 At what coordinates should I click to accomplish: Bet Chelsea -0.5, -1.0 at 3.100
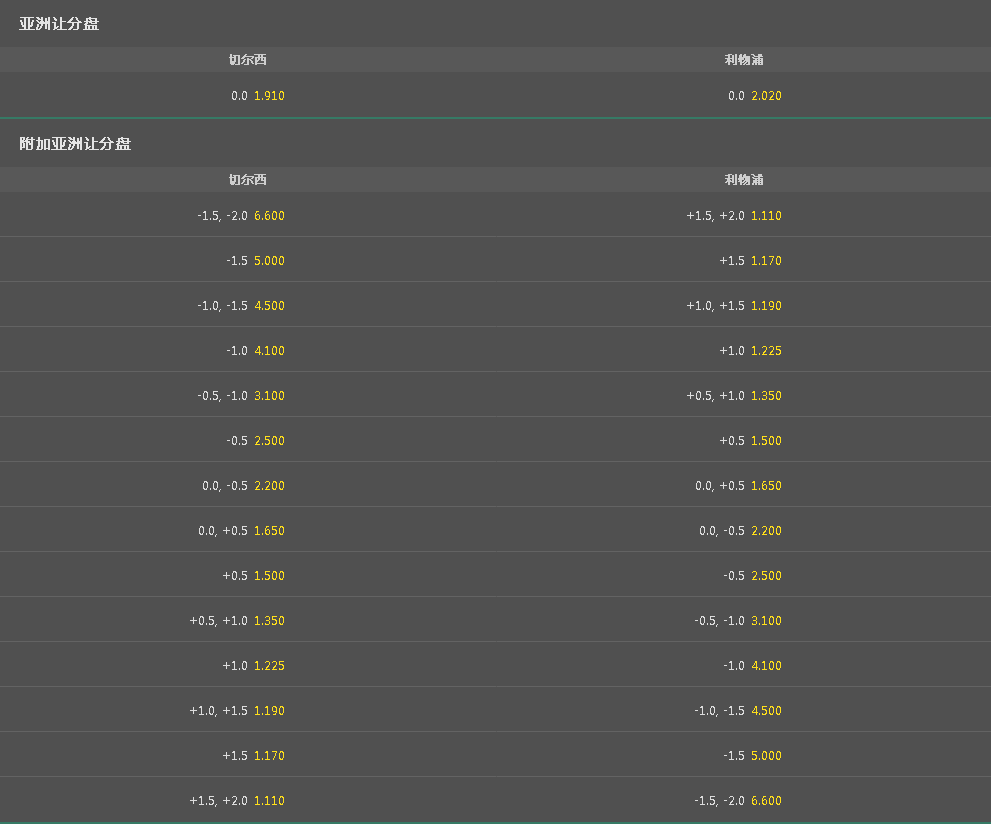pos(243,395)
